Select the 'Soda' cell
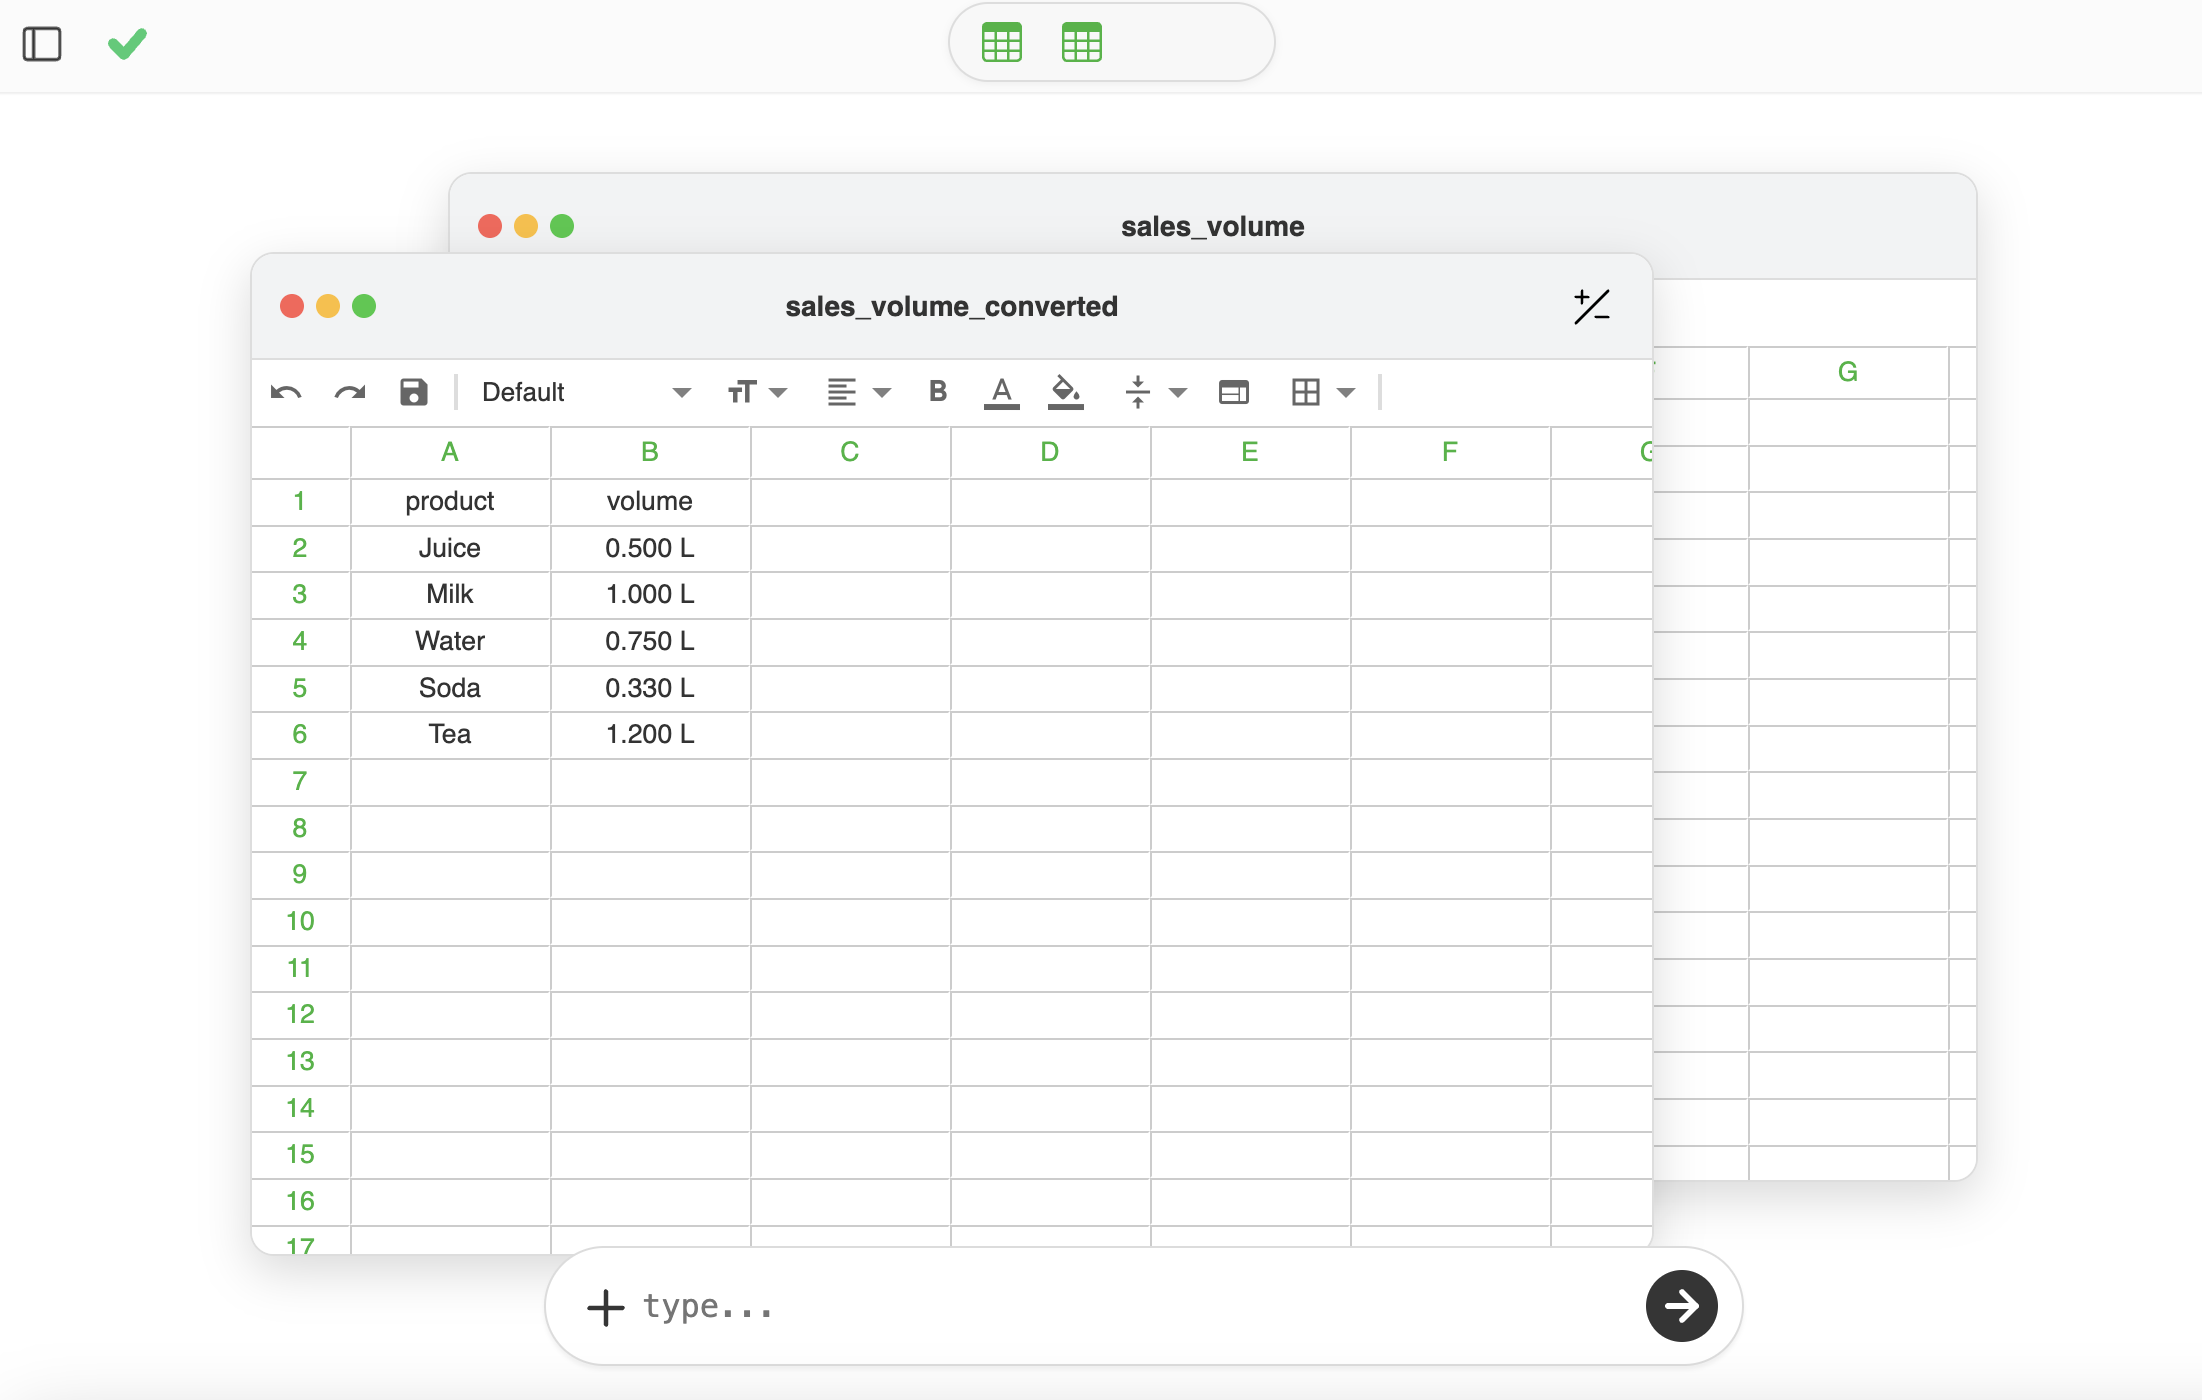The height and width of the screenshot is (1400, 2202). 450,688
